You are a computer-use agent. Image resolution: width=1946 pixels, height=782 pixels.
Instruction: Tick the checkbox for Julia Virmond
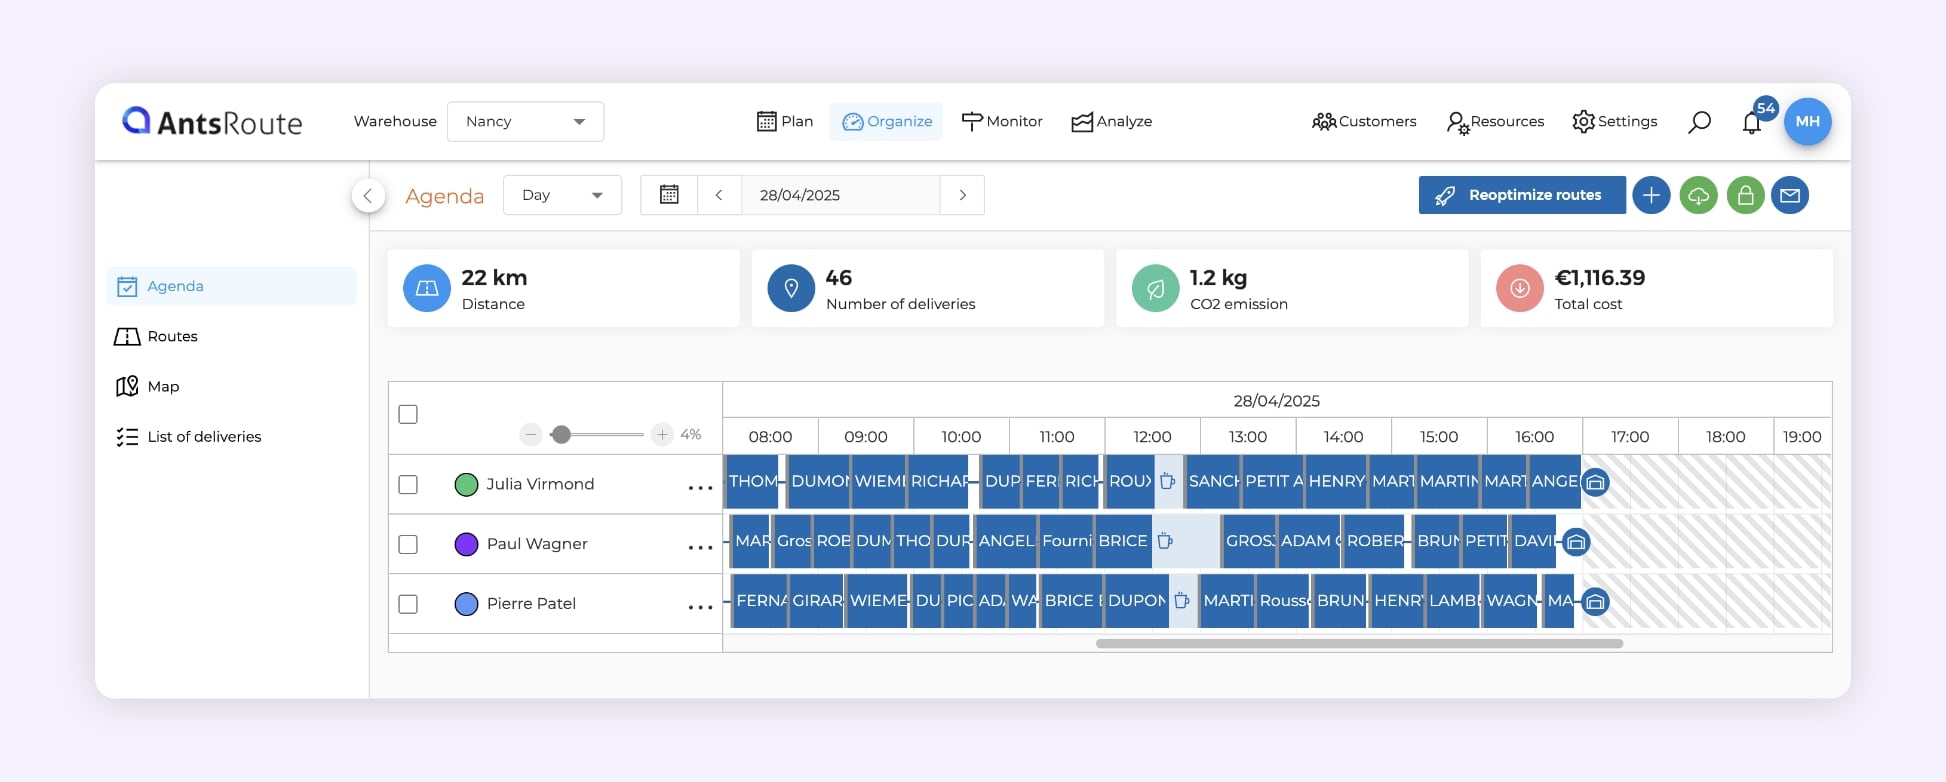pyautogui.click(x=408, y=485)
